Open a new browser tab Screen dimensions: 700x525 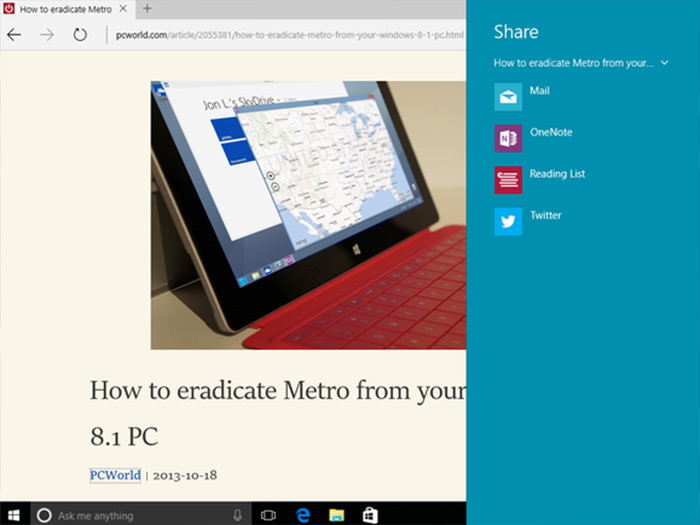(x=147, y=9)
